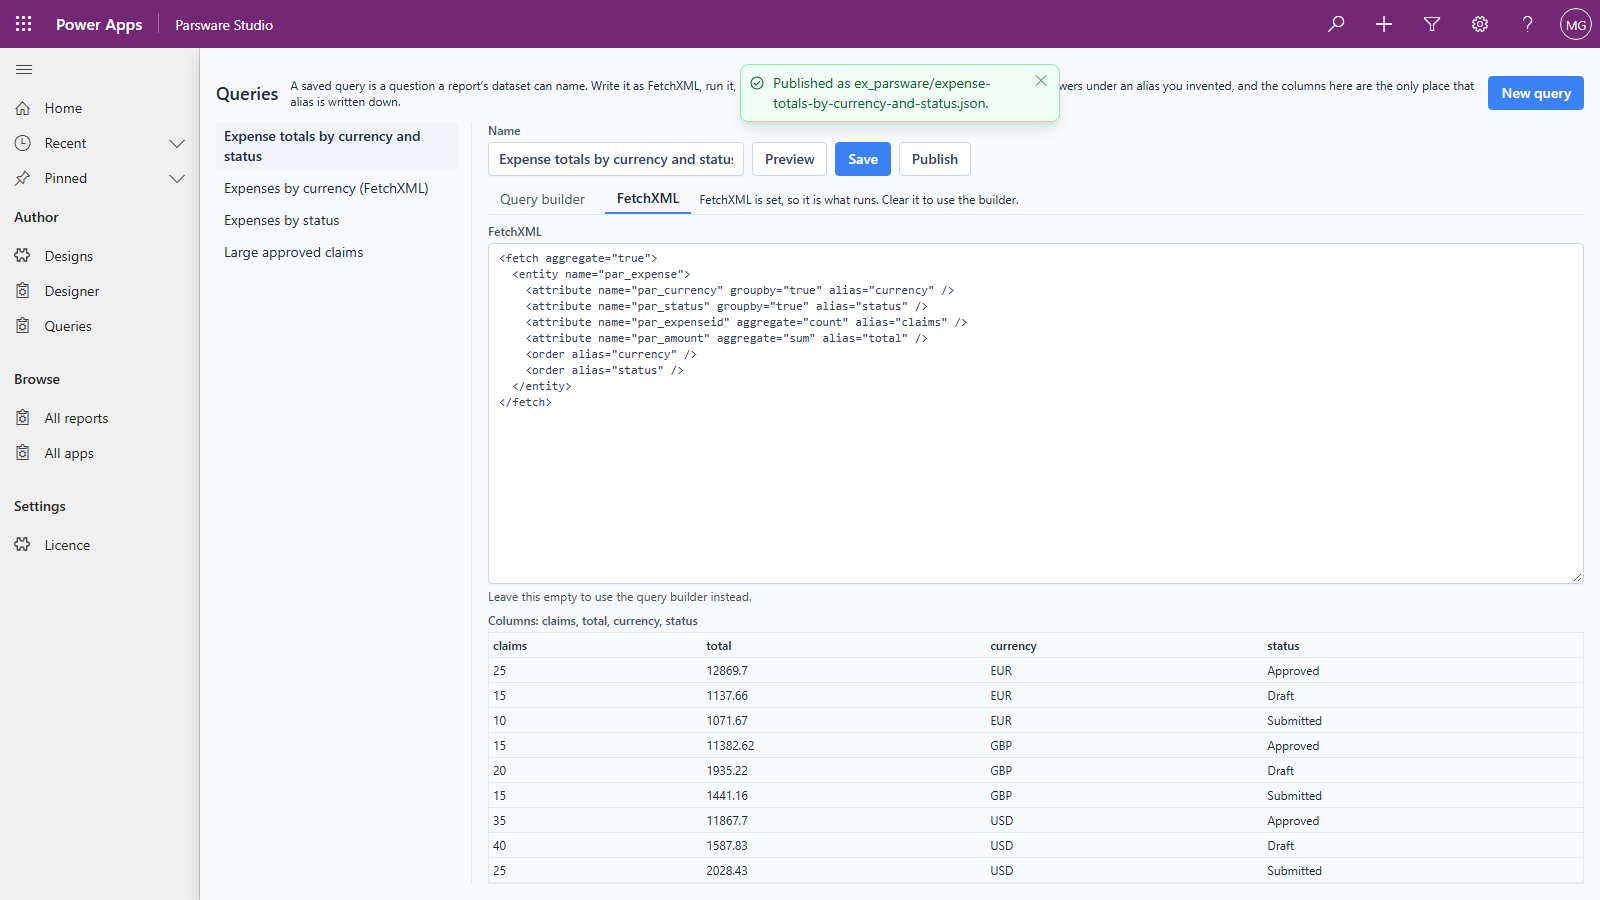Click the plus add icon in header
The width and height of the screenshot is (1600, 900).
[x=1384, y=24]
